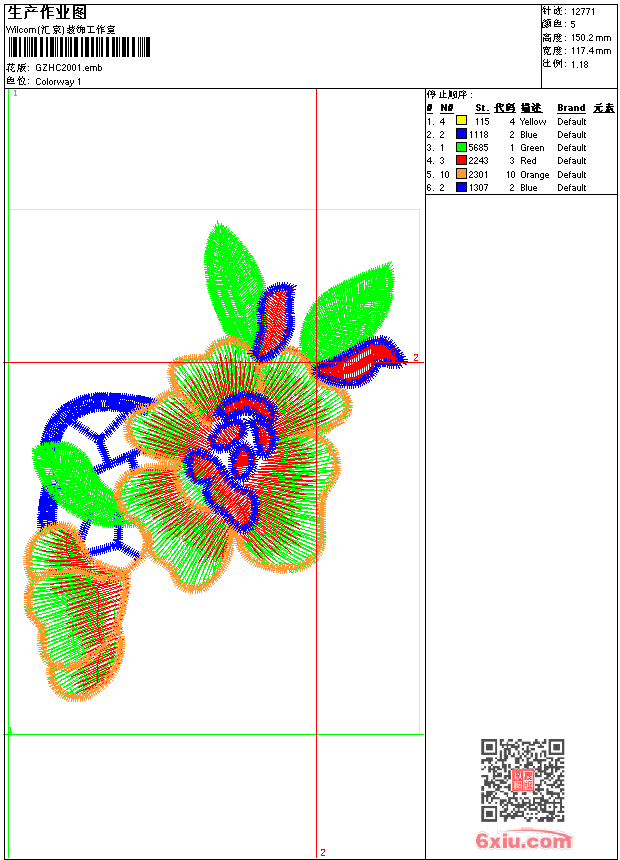This screenshot has width=620, height=860.
Task: Select the height value '150.2 mm'
Action: pos(591,38)
